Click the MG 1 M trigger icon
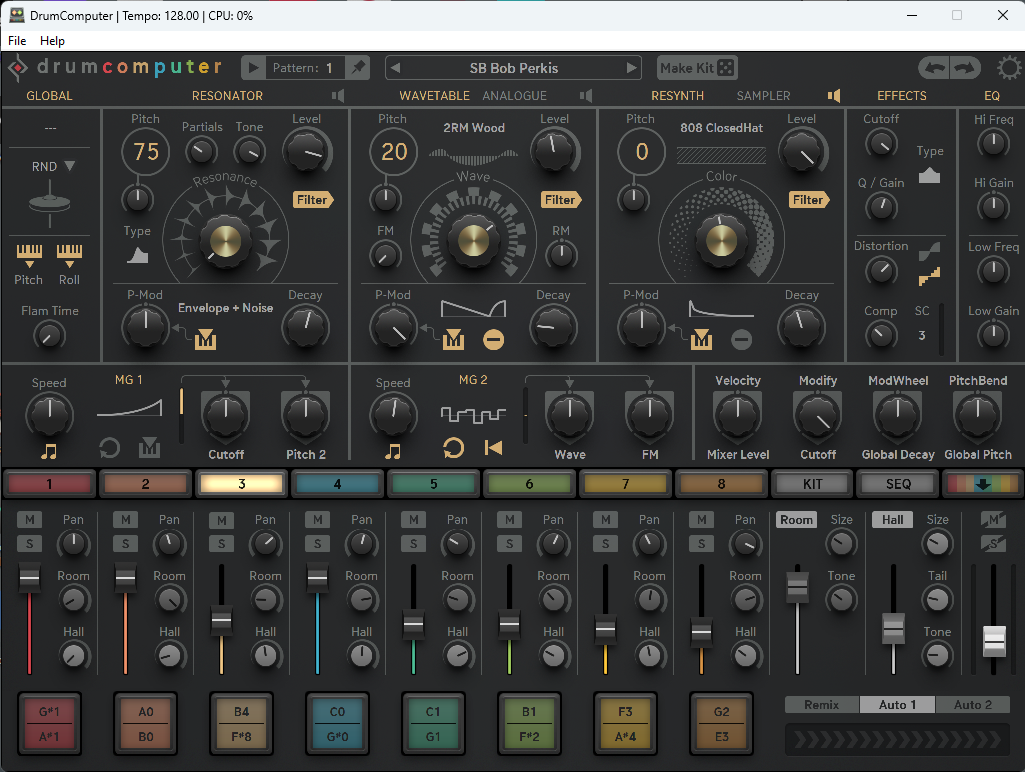The width and height of the screenshot is (1025, 772). [x=150, y=448]
